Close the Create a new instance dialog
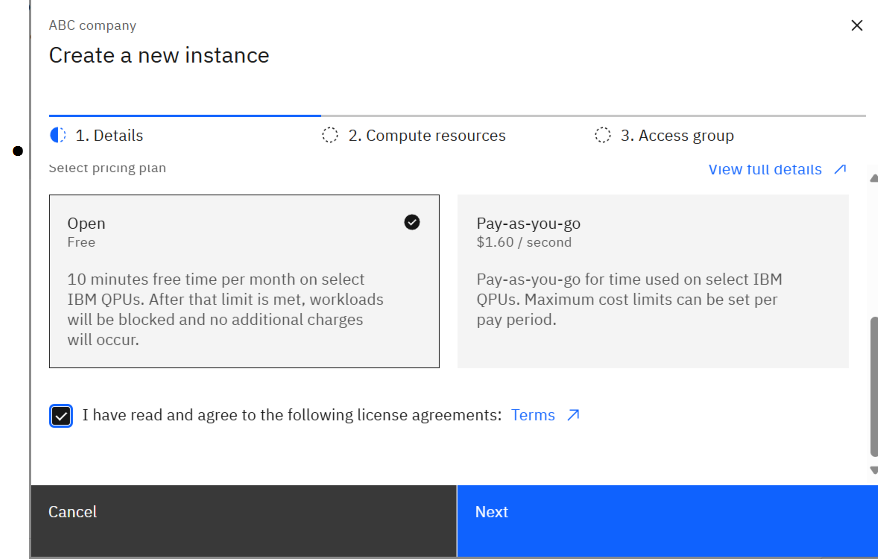Image resolution: width=894 pixels, height=559 pixels. [x=856, y=26]
